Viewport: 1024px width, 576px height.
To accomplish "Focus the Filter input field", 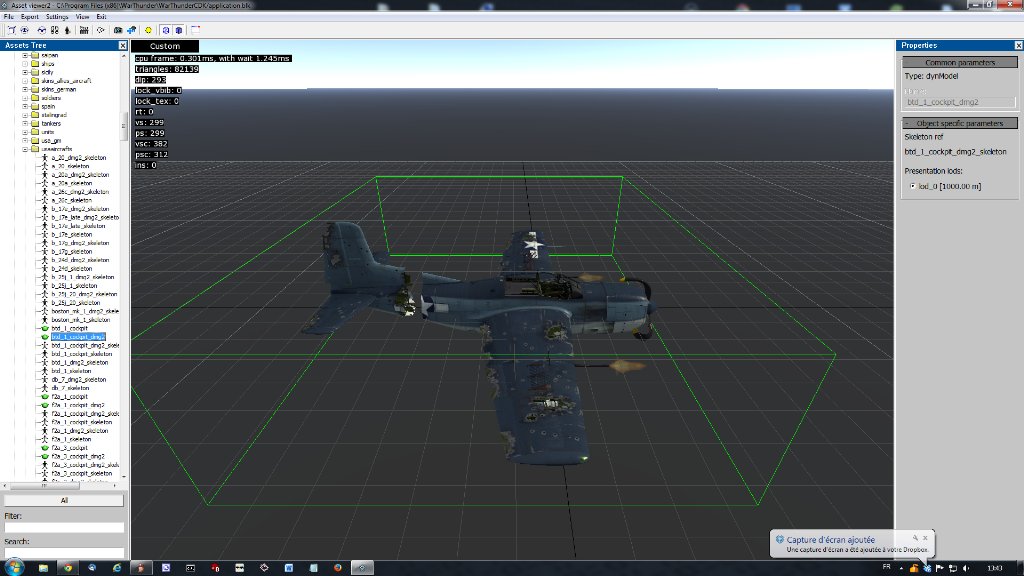I will point(64,527).
